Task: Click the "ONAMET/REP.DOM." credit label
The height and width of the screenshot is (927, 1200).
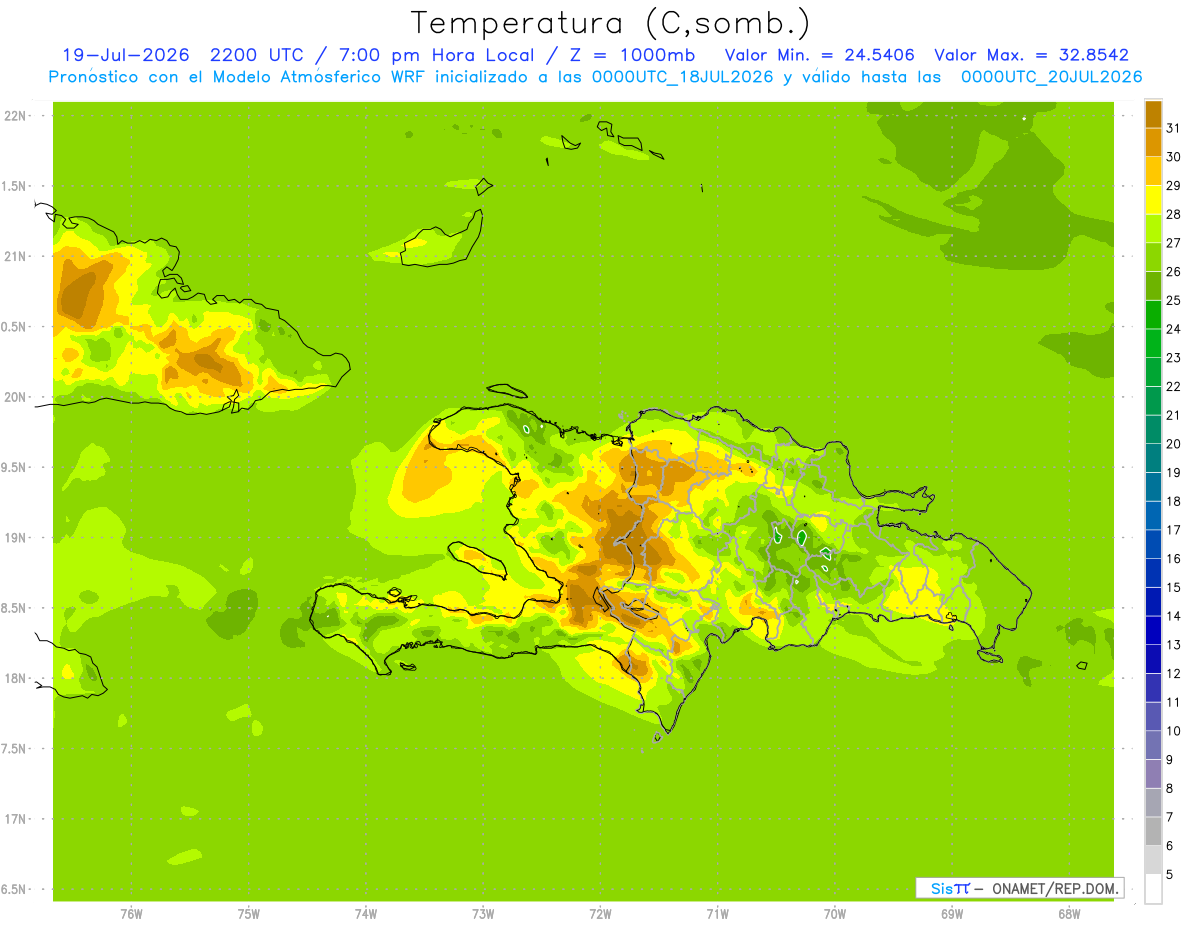Action: click(1054, 888)
